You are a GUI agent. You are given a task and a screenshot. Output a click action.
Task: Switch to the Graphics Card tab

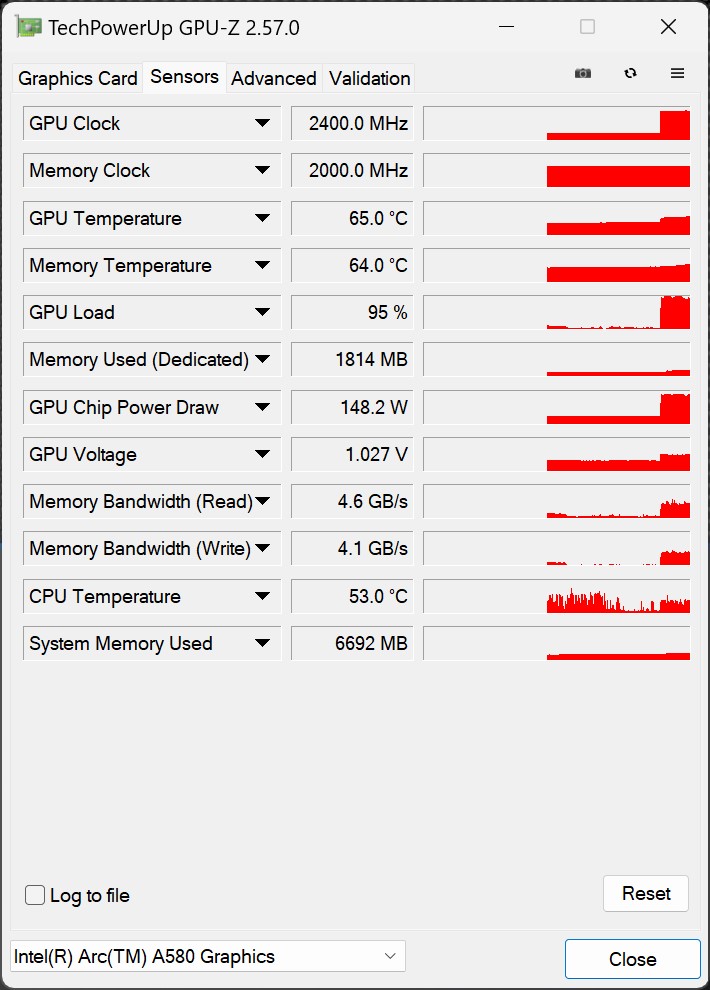78,78
